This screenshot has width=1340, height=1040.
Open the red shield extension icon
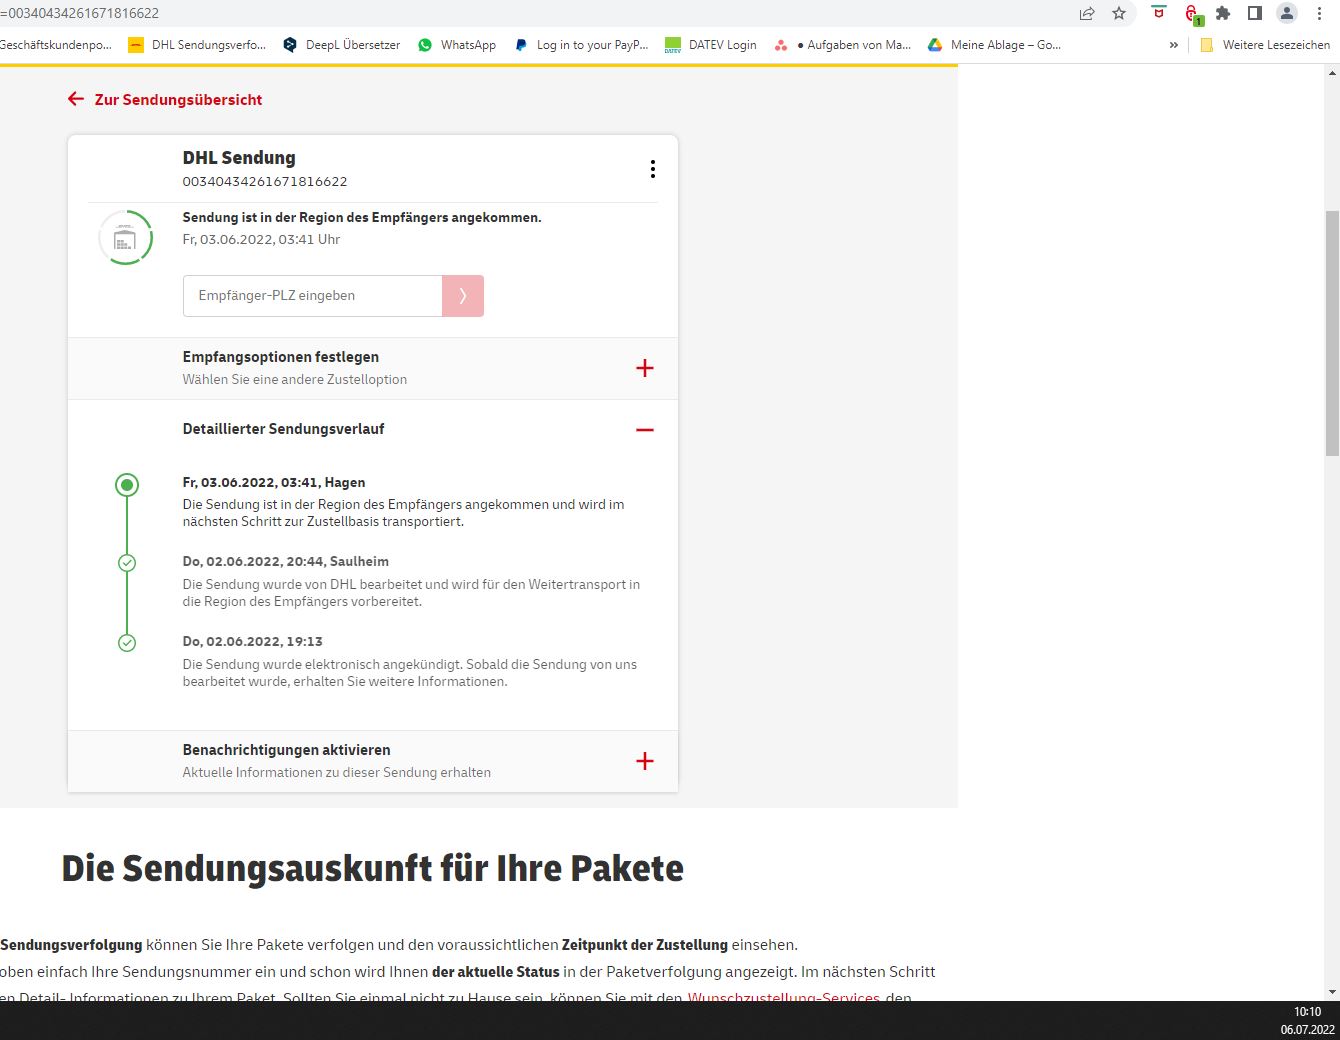click(1159, 13)
